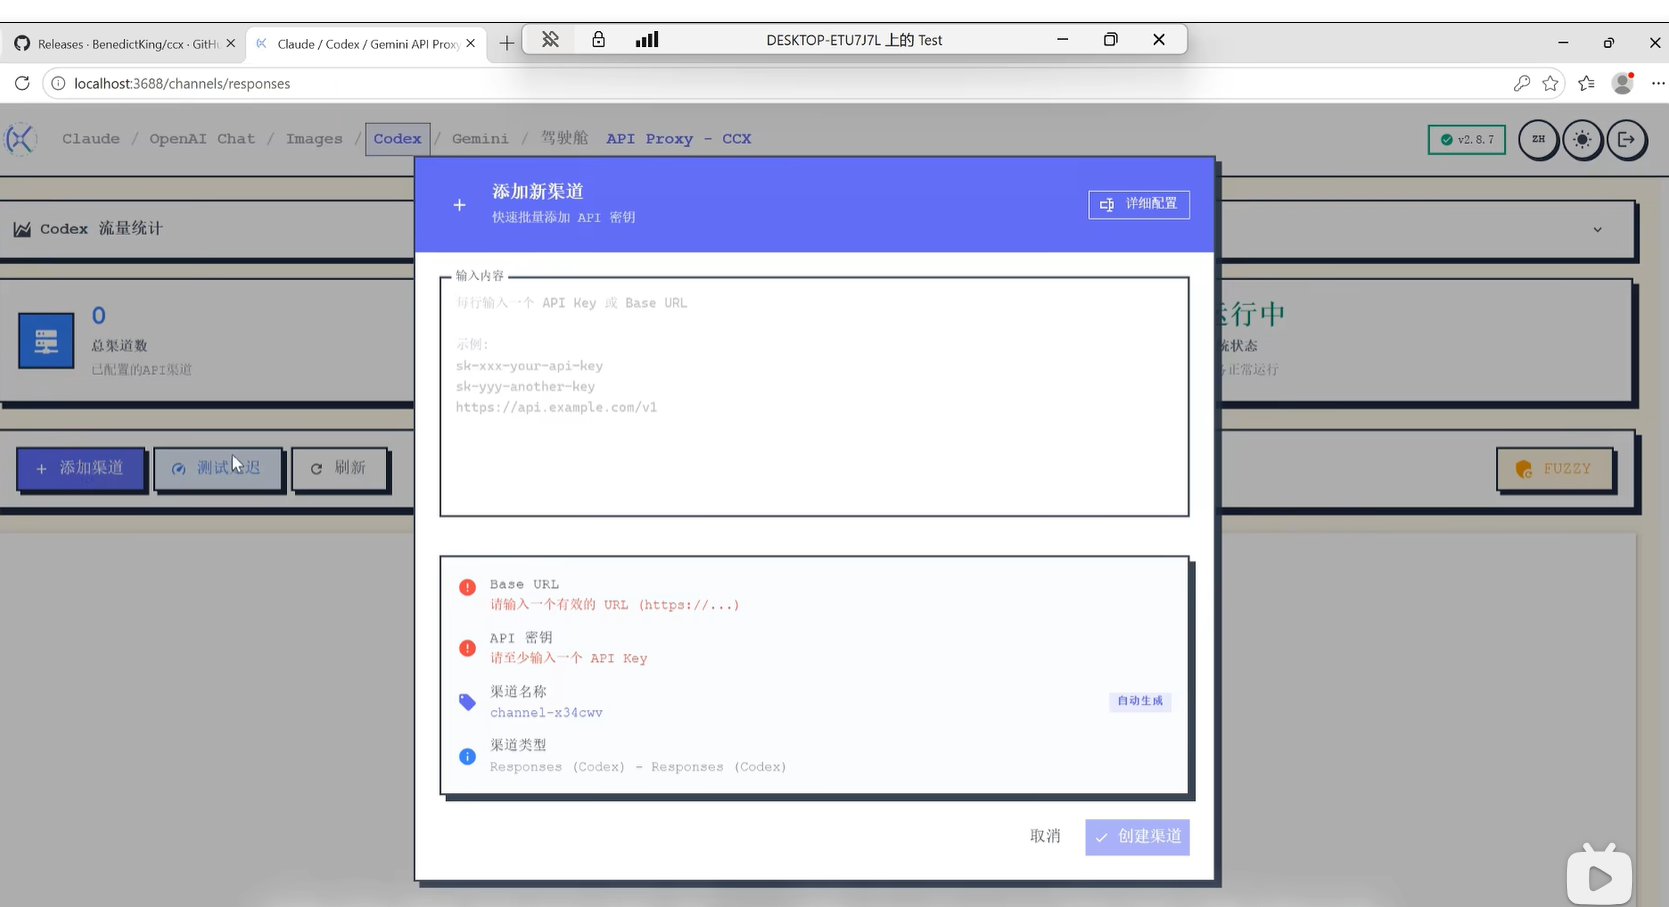Toggle the light/dark theme sun icon
1669x907 pixels.
pyautogui.click(x=1582, y=140)
